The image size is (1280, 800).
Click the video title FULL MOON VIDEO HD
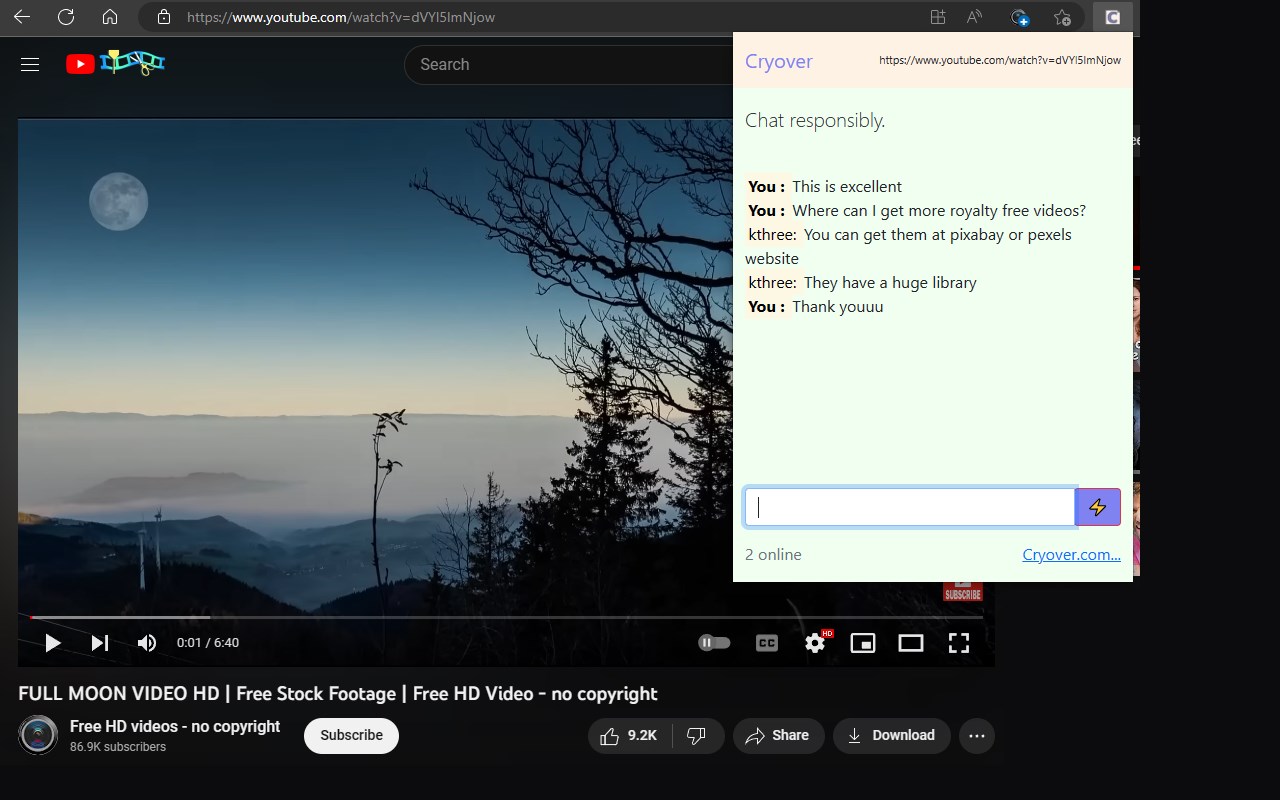coord(338,694)
